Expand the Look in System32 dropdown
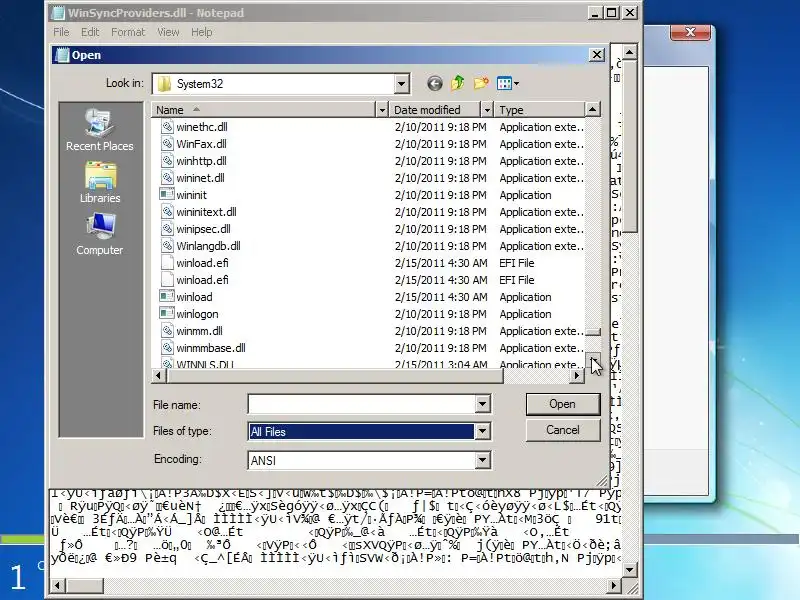 (x=402, y=84)
